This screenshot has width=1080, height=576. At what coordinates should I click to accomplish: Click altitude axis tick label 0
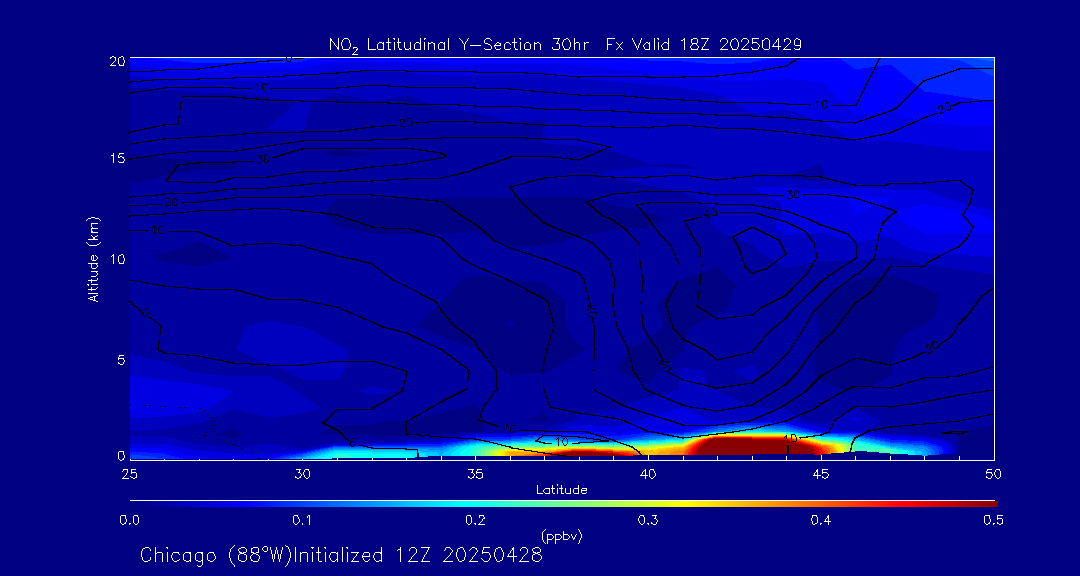tap(121, 455)
